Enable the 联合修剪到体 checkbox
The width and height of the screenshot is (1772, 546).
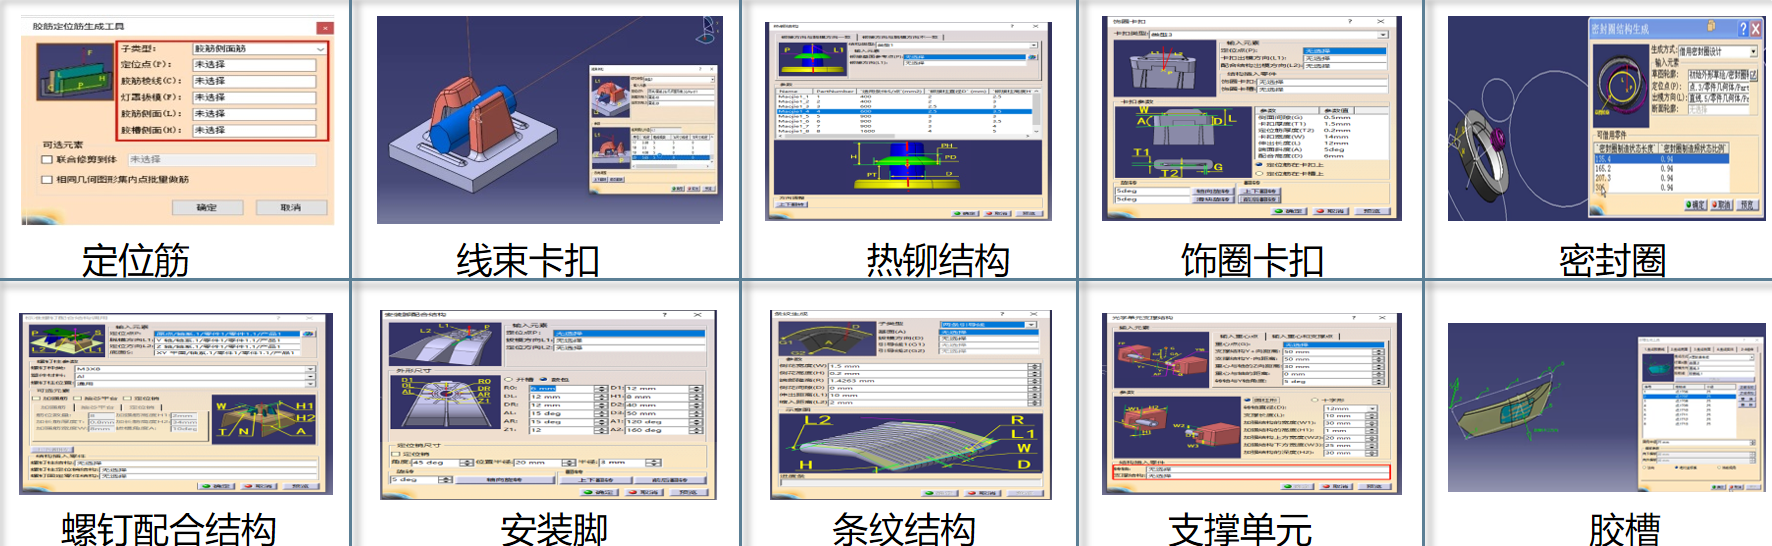pyautogui.click(x=47, y=160)
